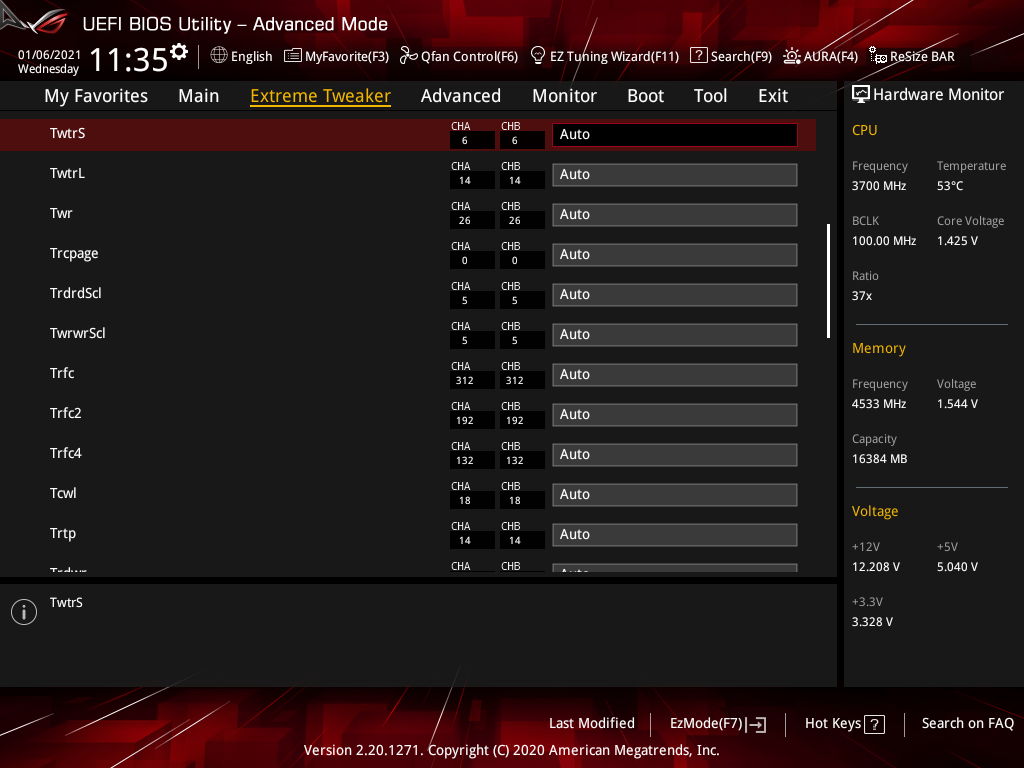Click the settings gear next to the clock

point(178,51)
